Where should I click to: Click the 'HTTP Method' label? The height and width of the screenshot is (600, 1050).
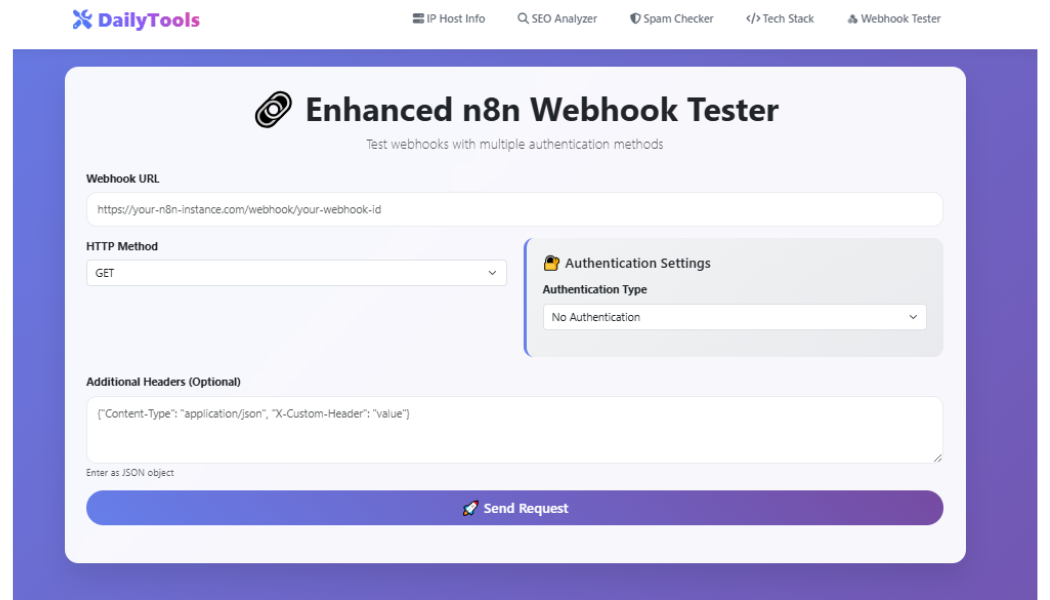[122, 246]
